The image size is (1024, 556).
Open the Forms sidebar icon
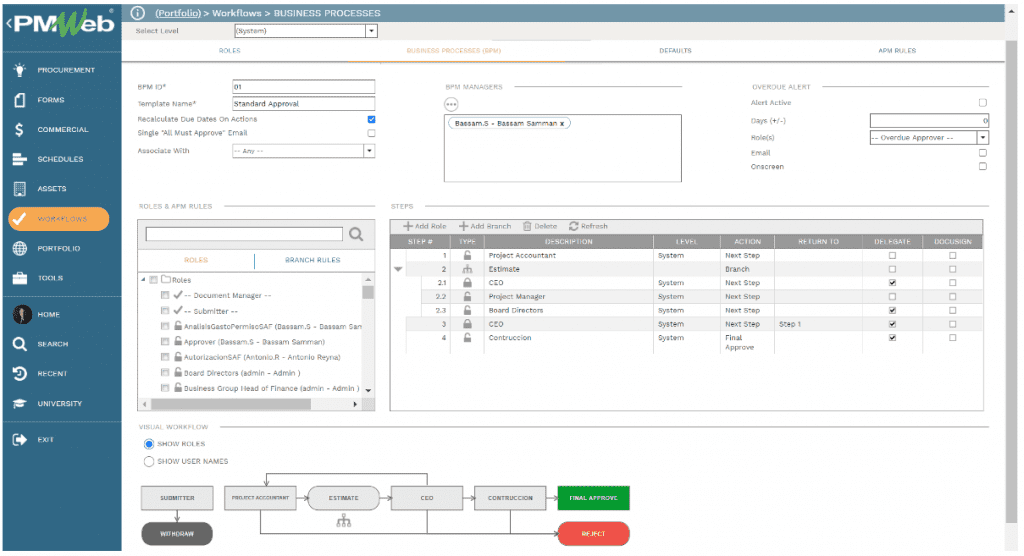pos(20,100)
